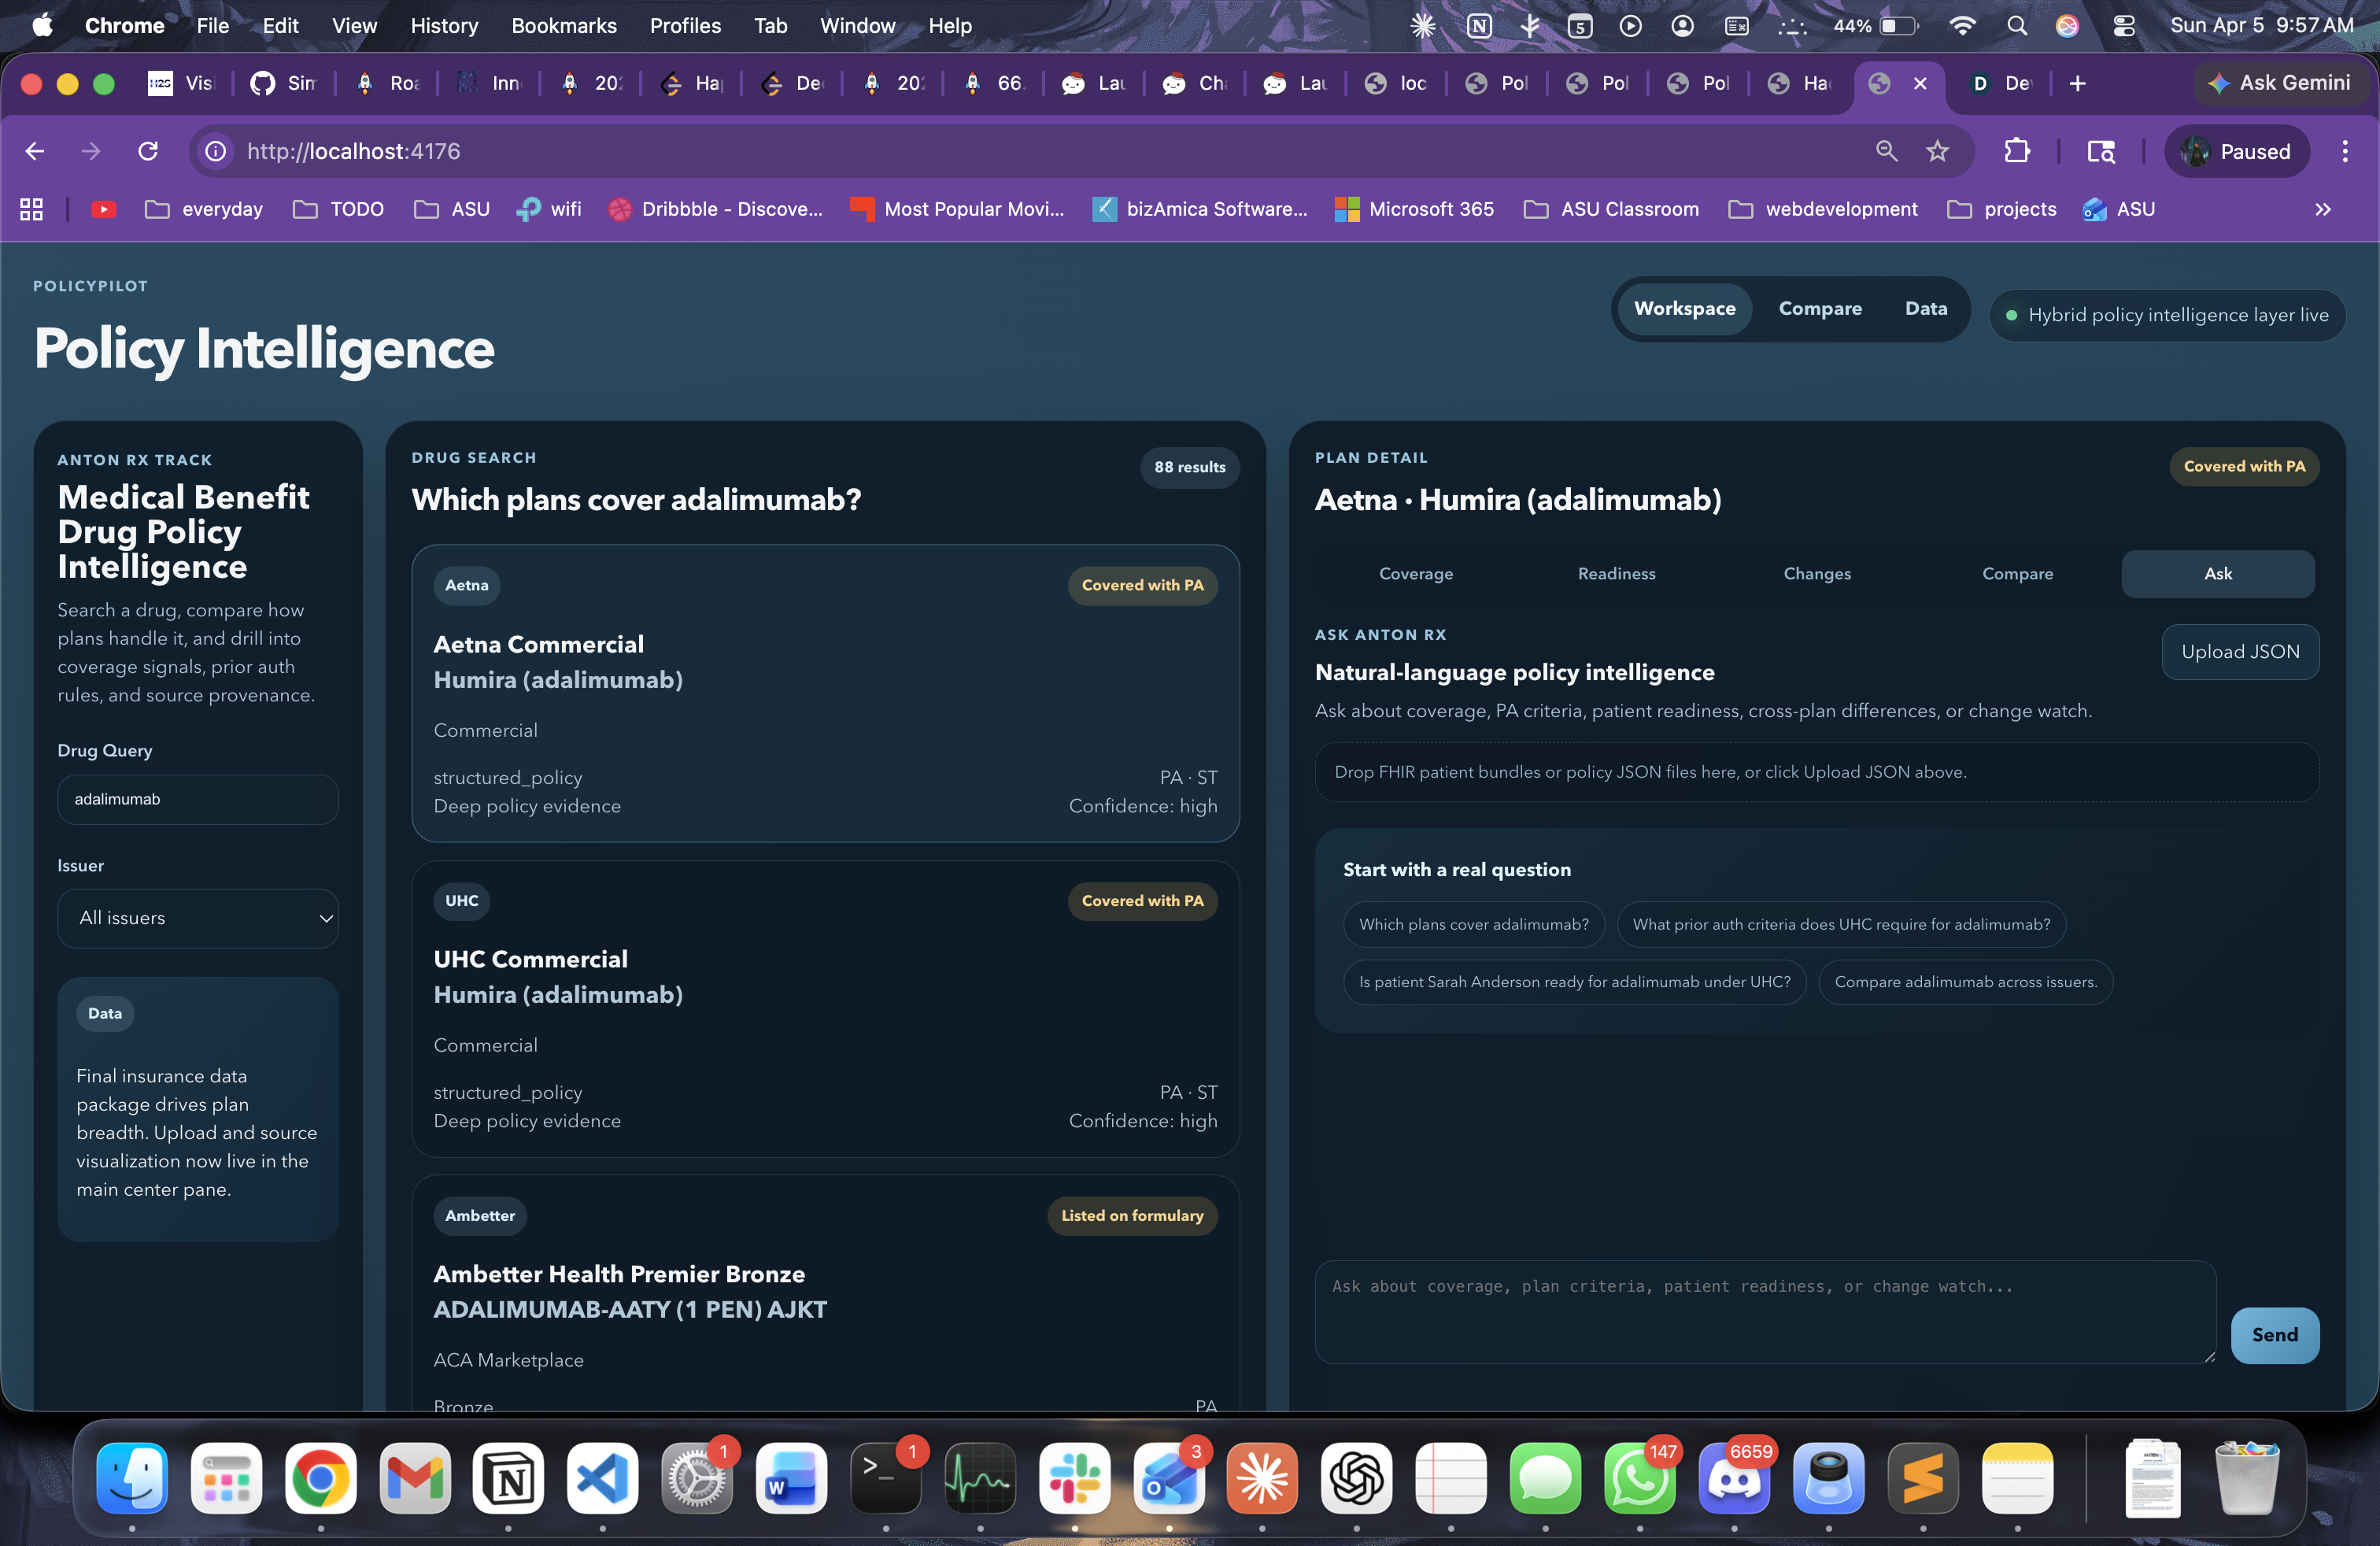Image resolution: width=2380 pixels, height=1546 pixels.
Task: Show hidden bookmarks with the double chevron
Action: pyautogui.click(x=2322, y=209)
